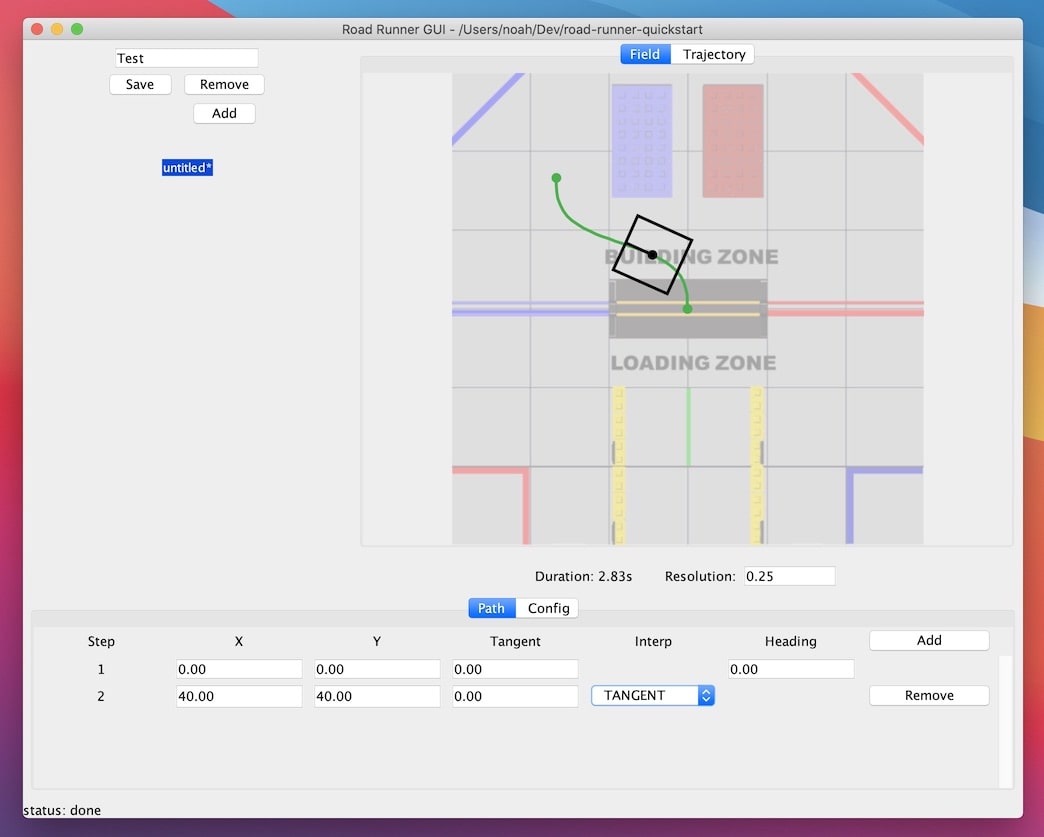Click the Duration: 2.83s label
The height and width of the screenshot is (837, 1044).
click(x=583, y=576)
